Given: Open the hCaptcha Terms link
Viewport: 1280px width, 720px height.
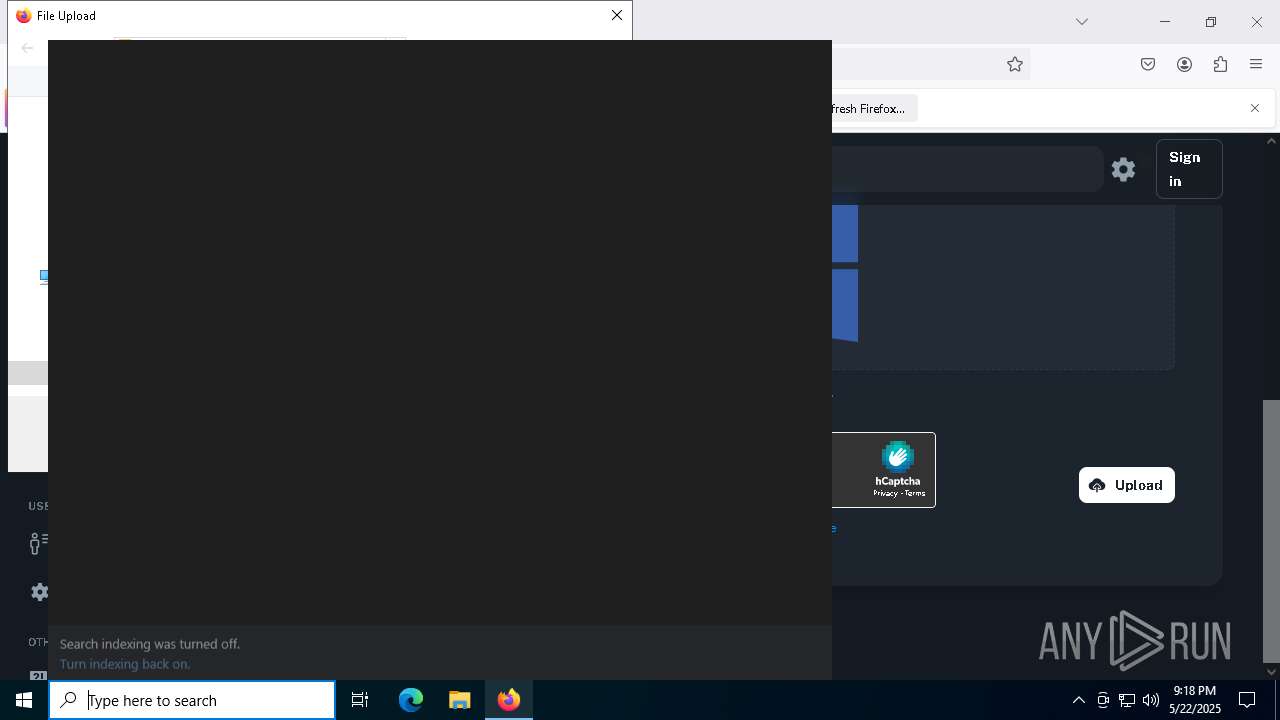Looking at the screenshot, I should (x=915, y=493).
